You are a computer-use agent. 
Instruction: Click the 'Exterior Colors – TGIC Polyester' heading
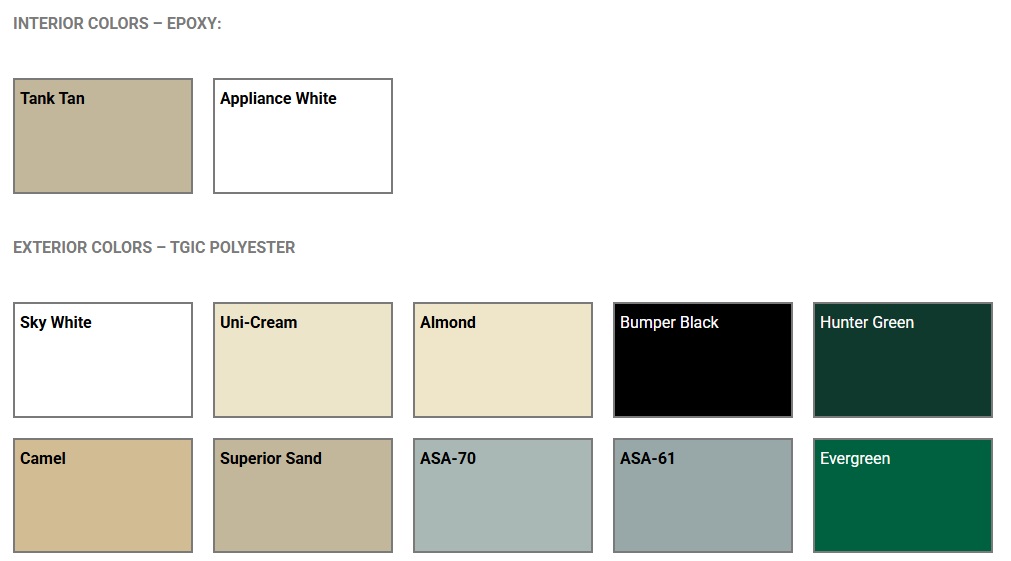pos(154,247)
